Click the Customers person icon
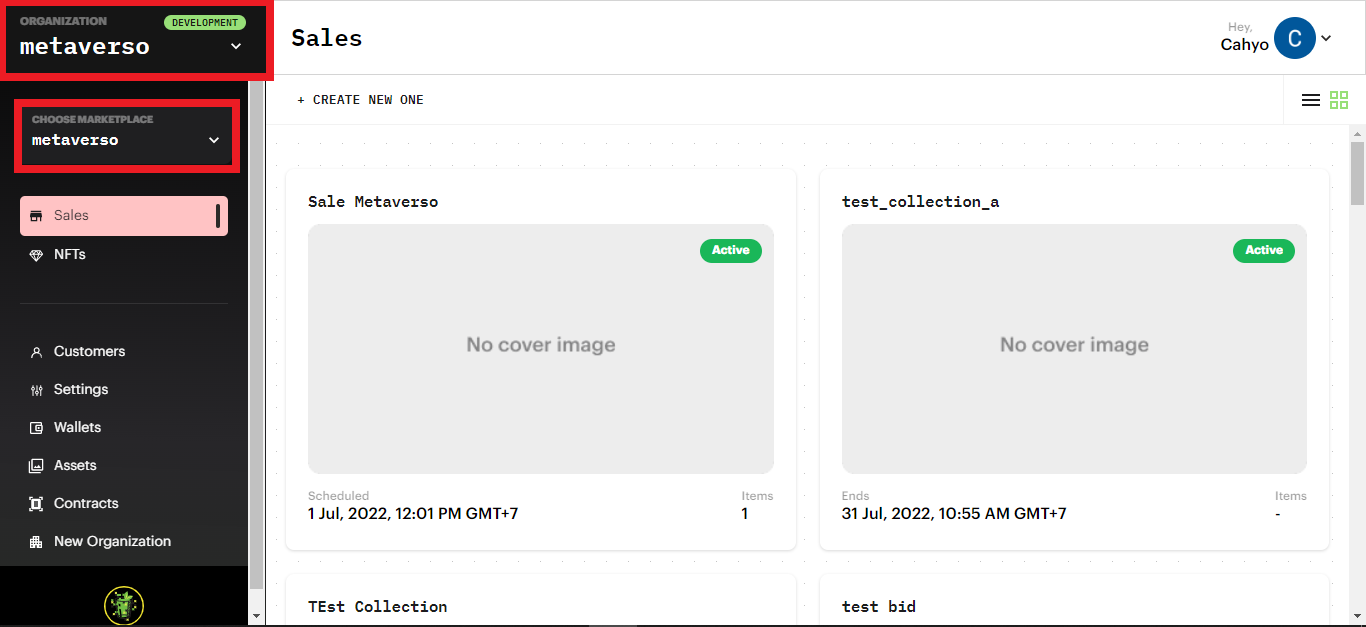 37,352
